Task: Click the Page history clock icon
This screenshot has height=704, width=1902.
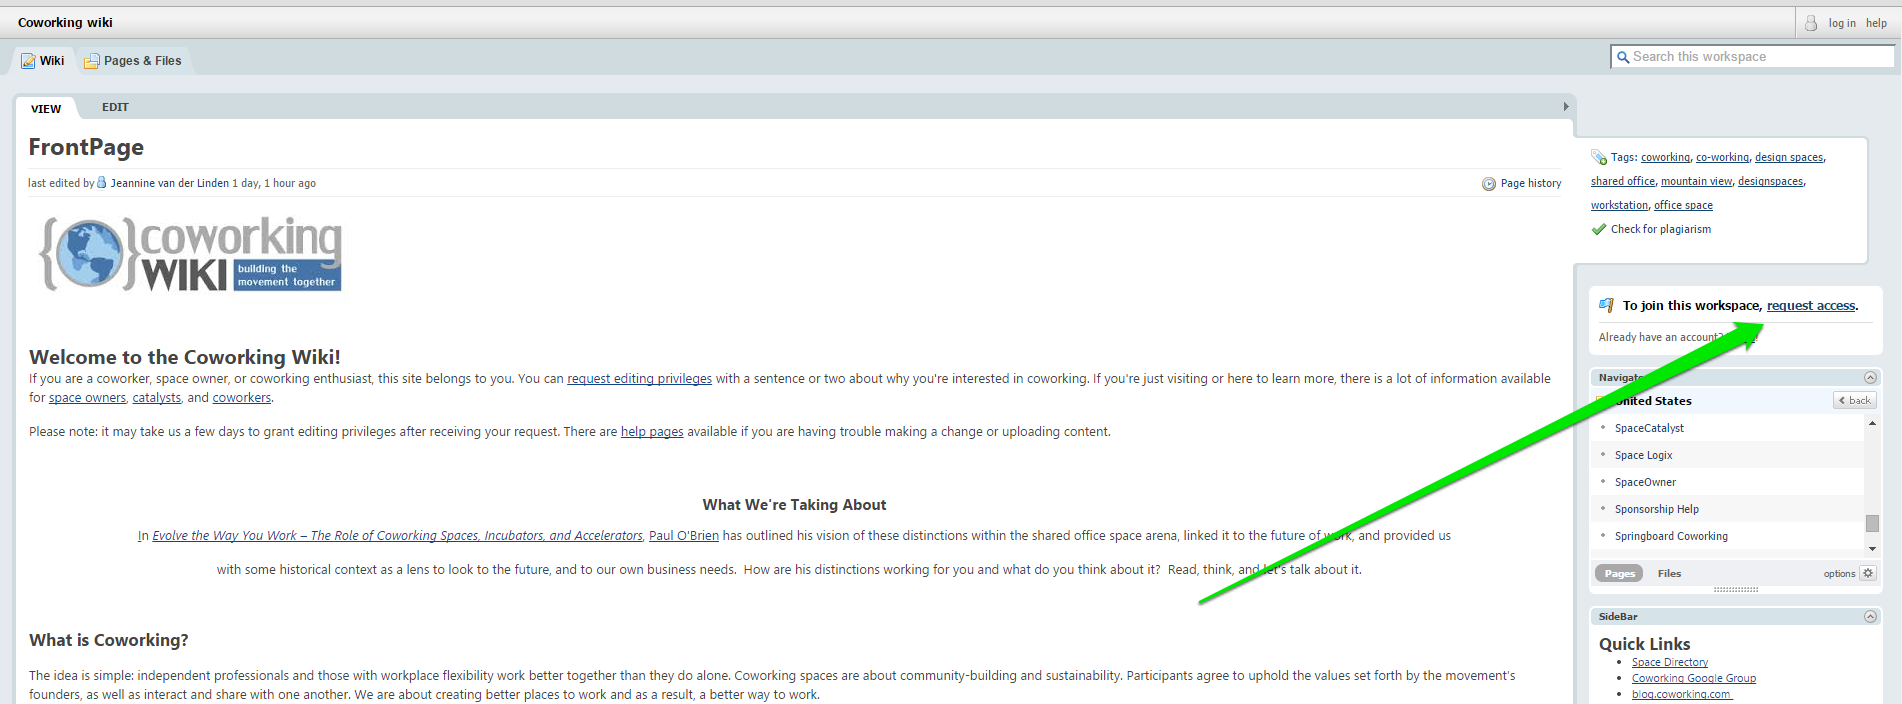Action: click(x=1489, y=184)
